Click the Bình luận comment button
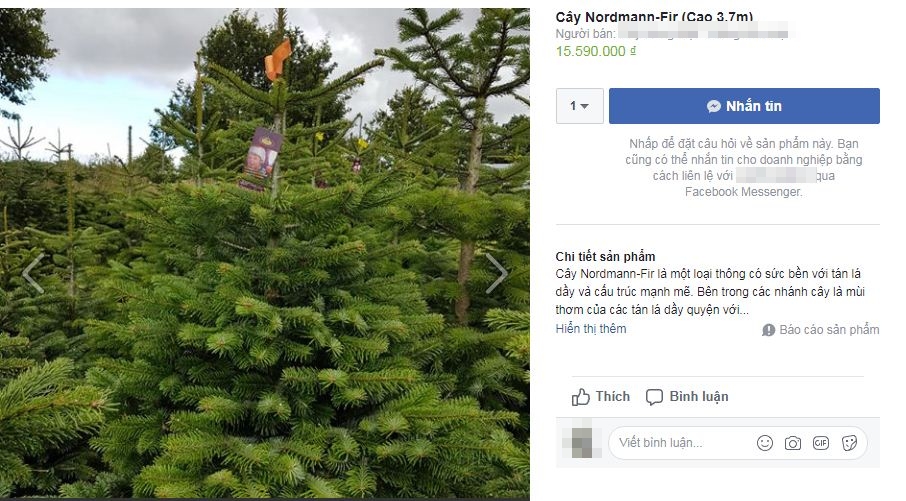 pyautogui.click(x=687, y=397)
